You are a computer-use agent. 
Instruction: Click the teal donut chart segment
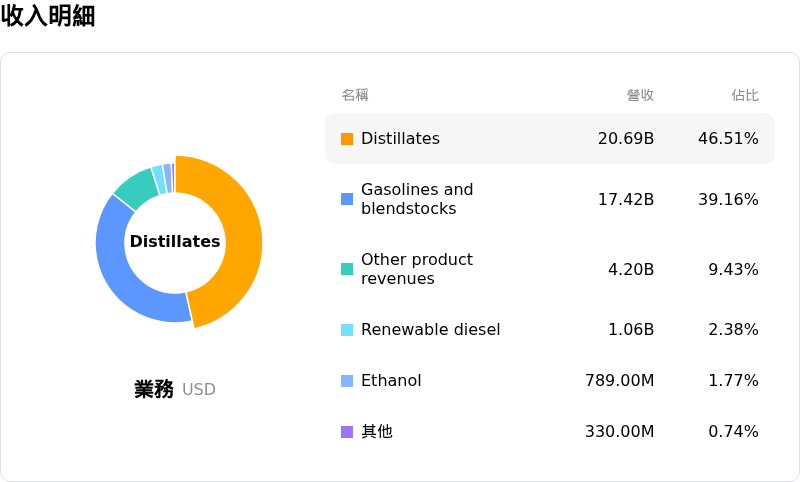pos(138,190)
